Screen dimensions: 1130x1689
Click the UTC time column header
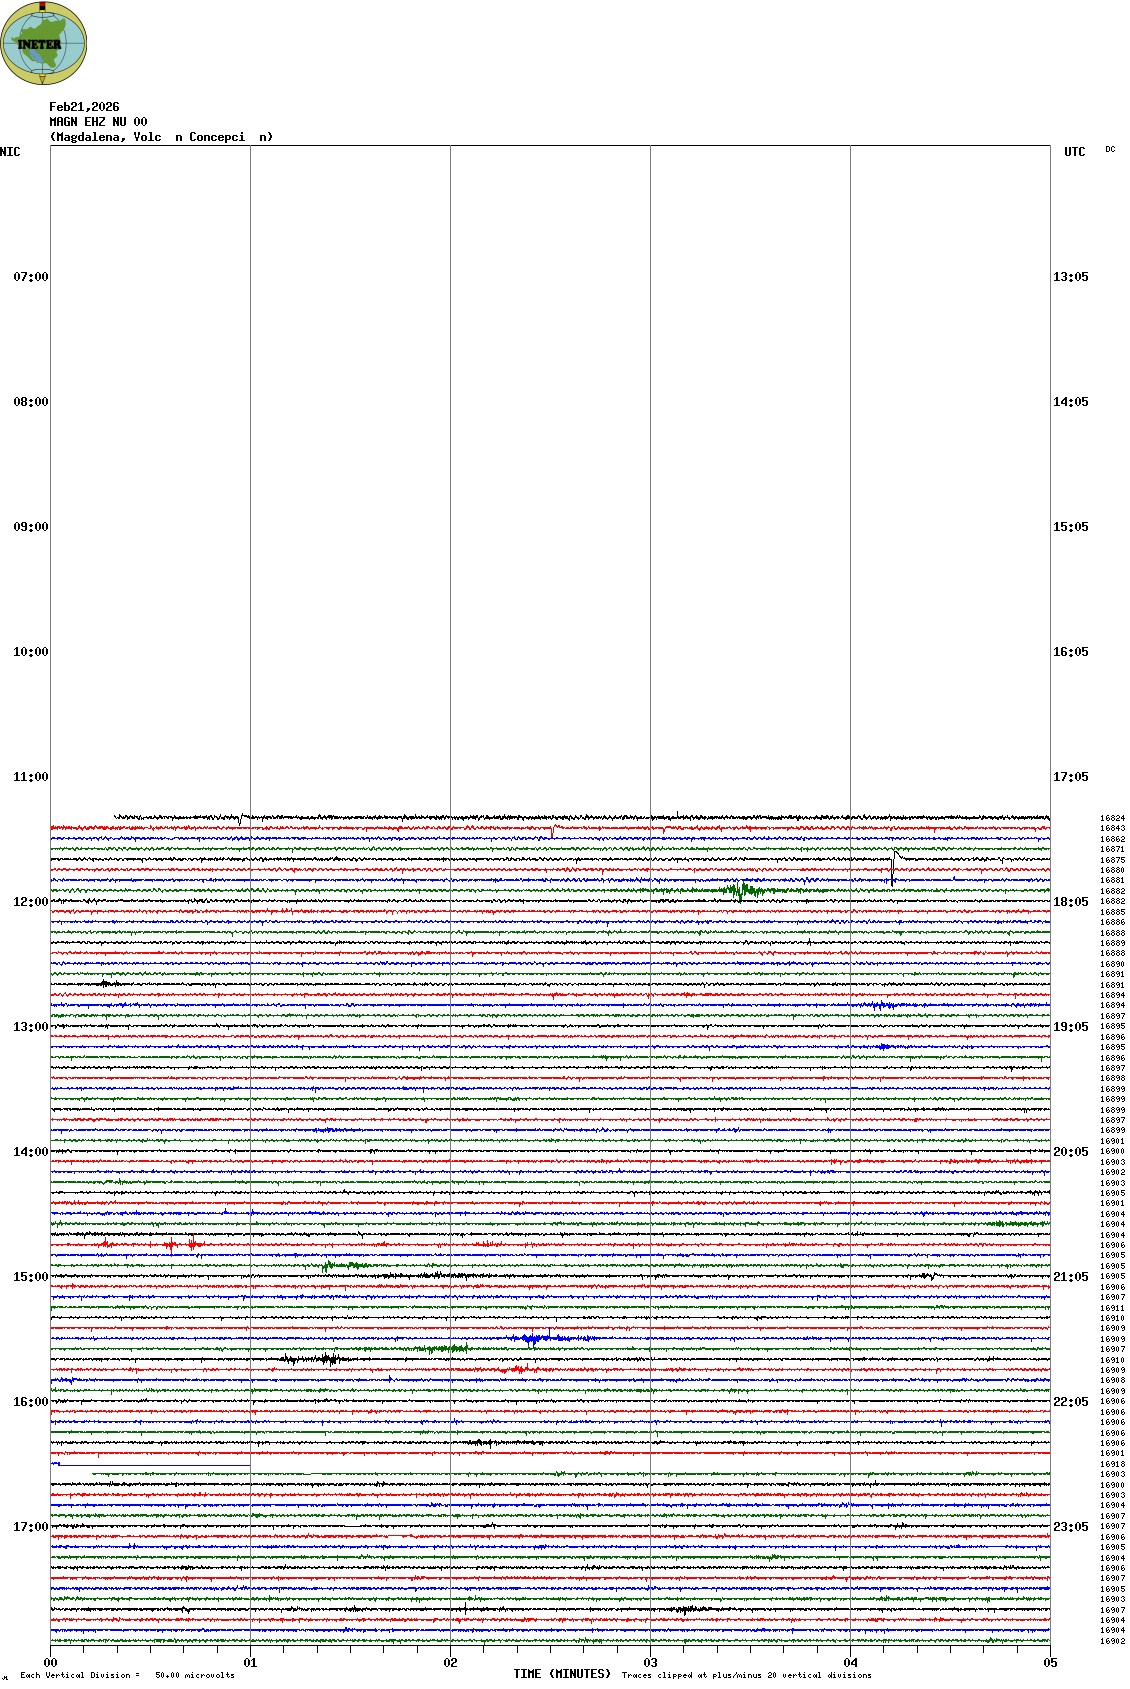click(x=1074, y=152)
